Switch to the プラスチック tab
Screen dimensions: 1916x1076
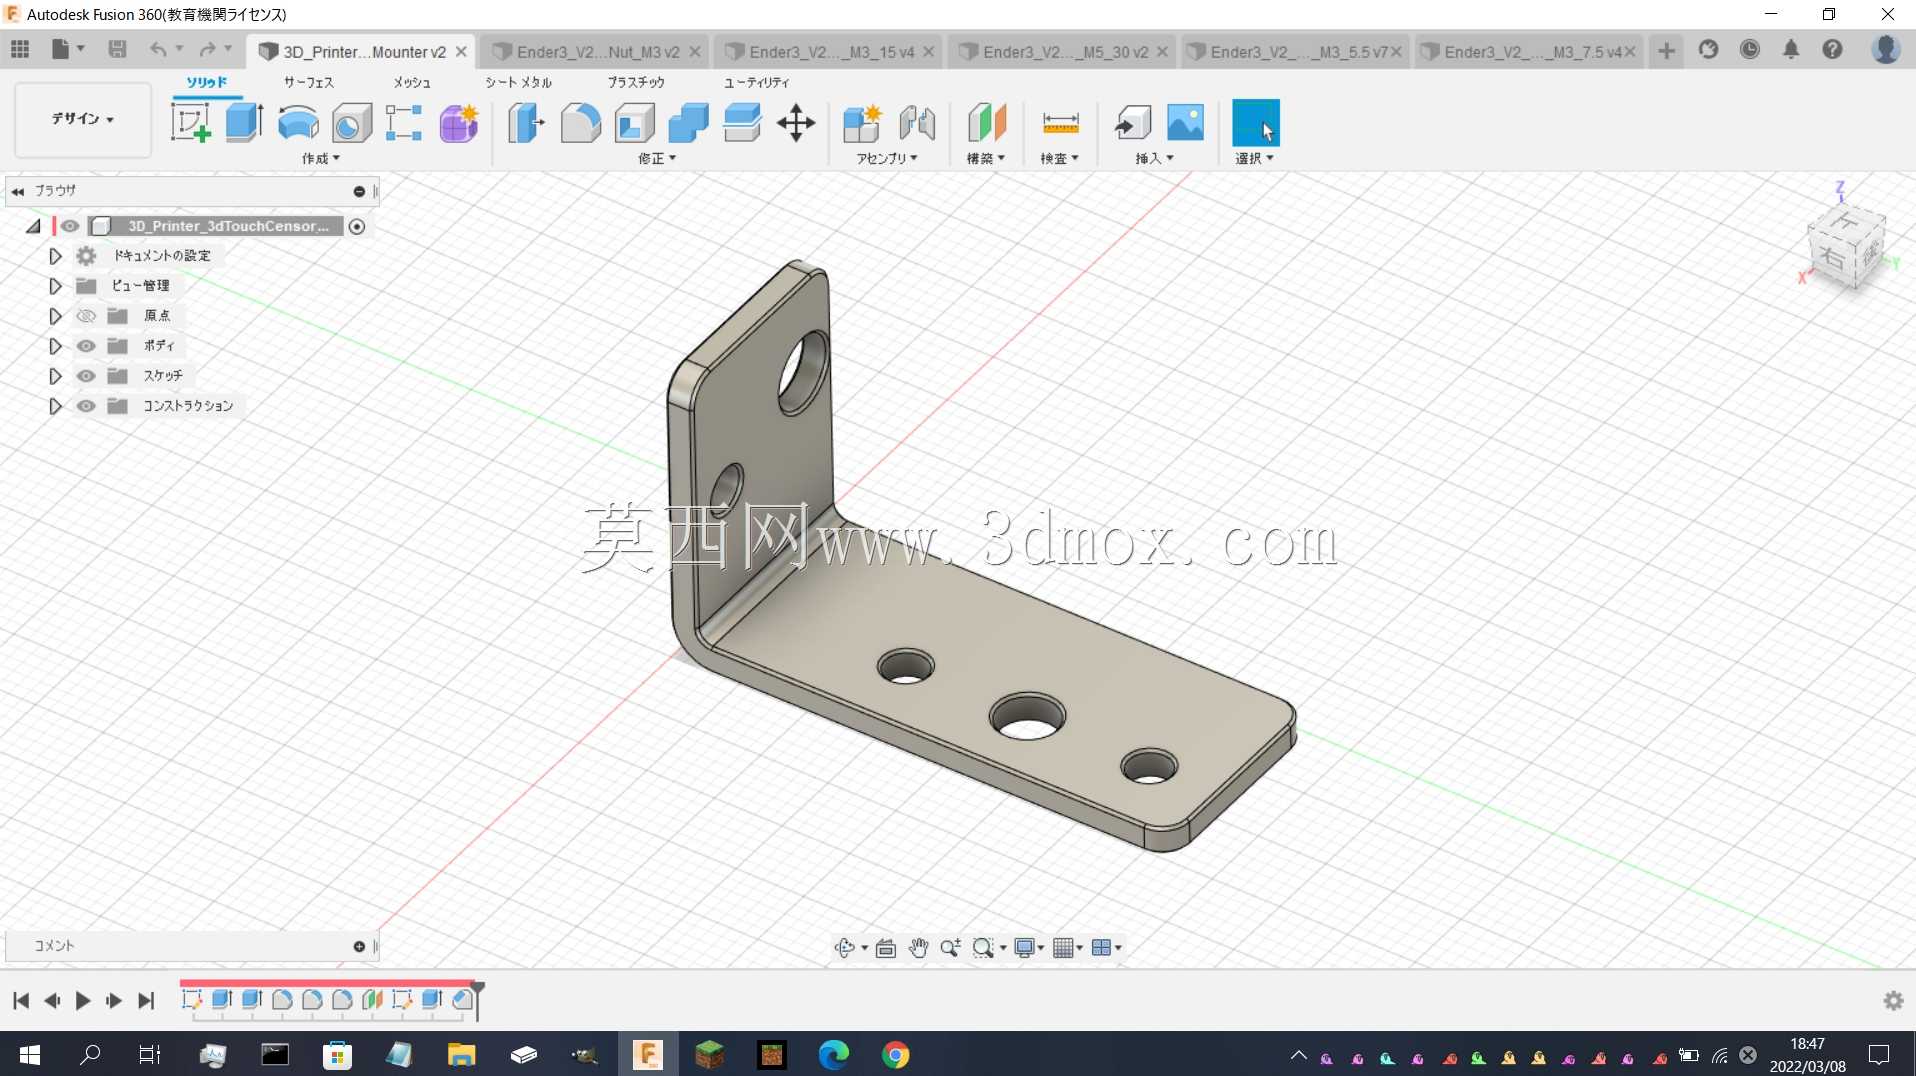click(636, 82)
